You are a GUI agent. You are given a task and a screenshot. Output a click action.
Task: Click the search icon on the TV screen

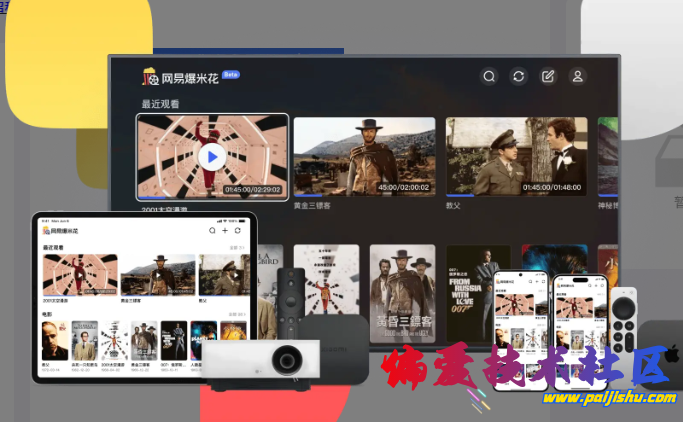coord(489,76)
